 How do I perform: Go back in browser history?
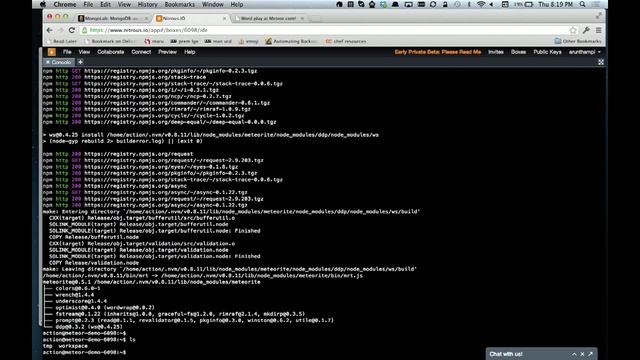point(49,30)
